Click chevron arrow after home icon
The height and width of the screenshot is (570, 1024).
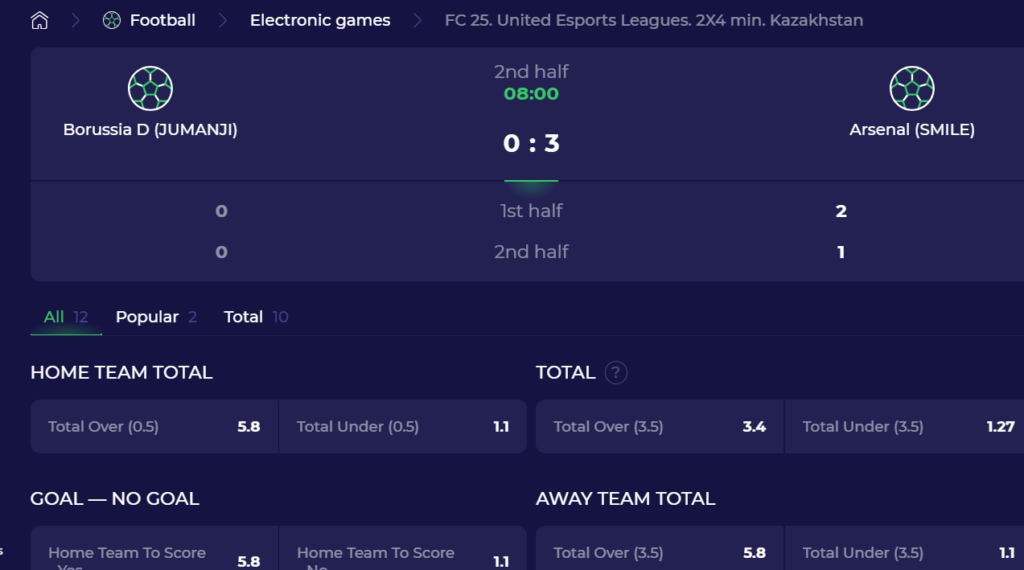pyautogui.click(x=76, y=20)
